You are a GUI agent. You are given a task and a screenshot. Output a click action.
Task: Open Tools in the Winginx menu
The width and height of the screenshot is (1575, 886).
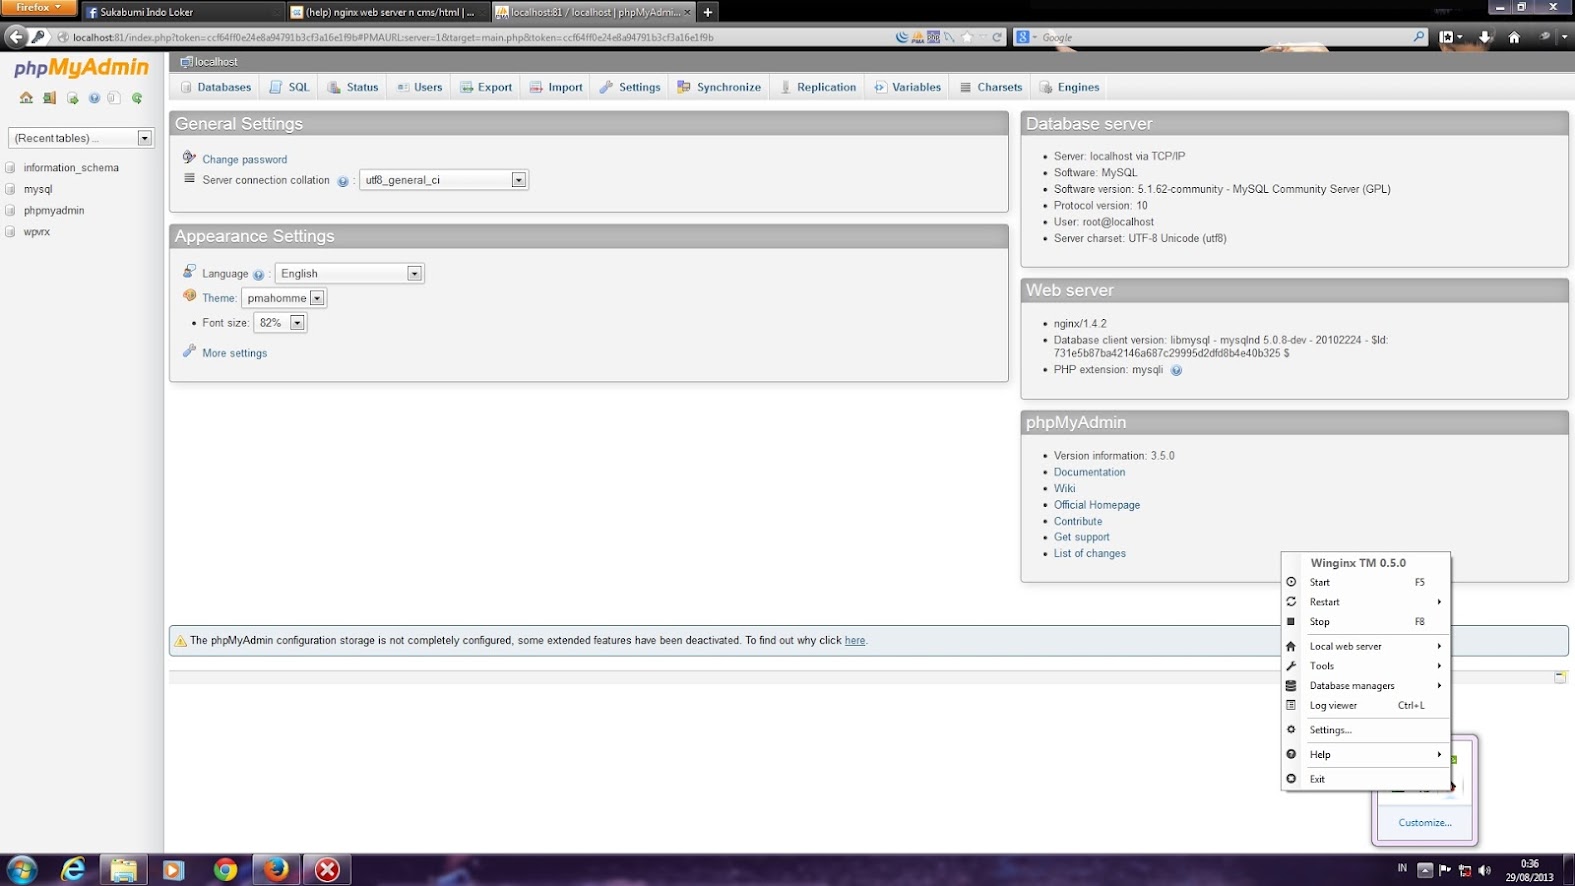[1365, 666]
